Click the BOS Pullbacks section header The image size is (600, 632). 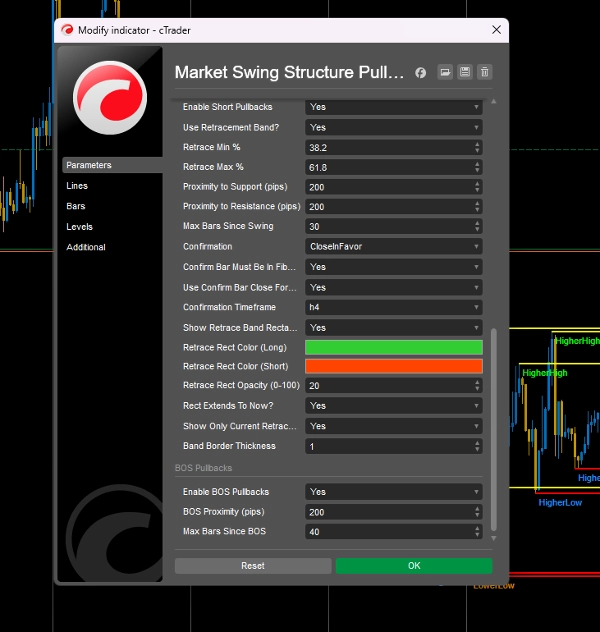(x=203, y=468)
